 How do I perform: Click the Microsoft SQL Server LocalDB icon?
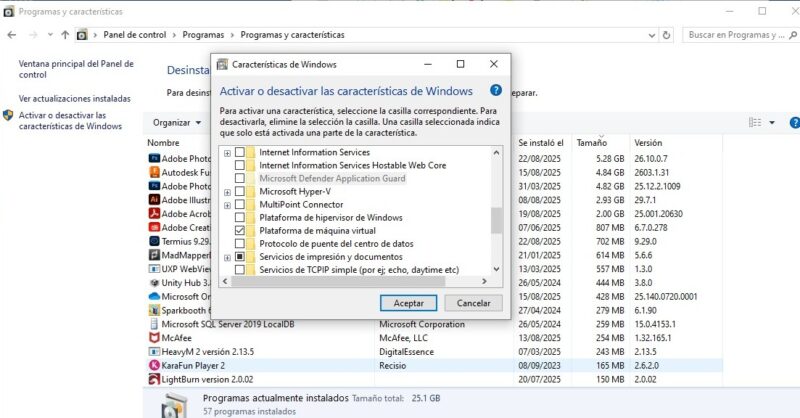point(154,324)
